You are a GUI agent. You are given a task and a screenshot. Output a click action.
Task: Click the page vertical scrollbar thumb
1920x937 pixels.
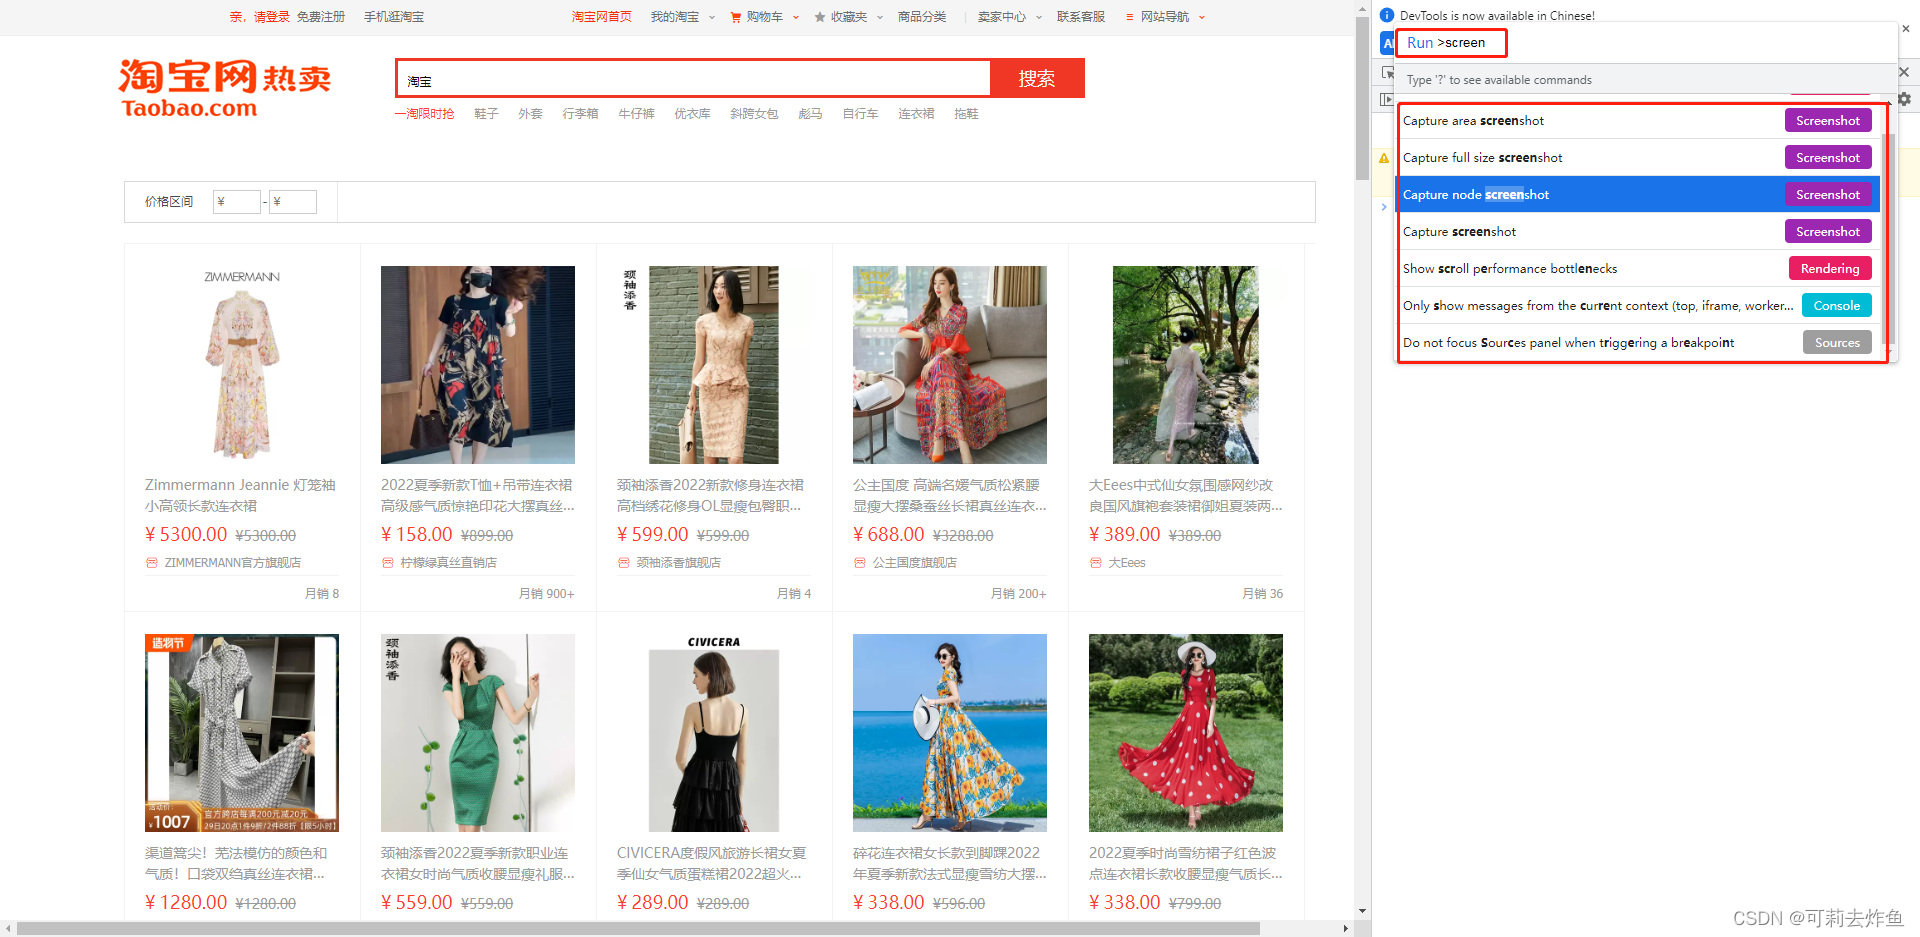click(x=1362, y=98)
